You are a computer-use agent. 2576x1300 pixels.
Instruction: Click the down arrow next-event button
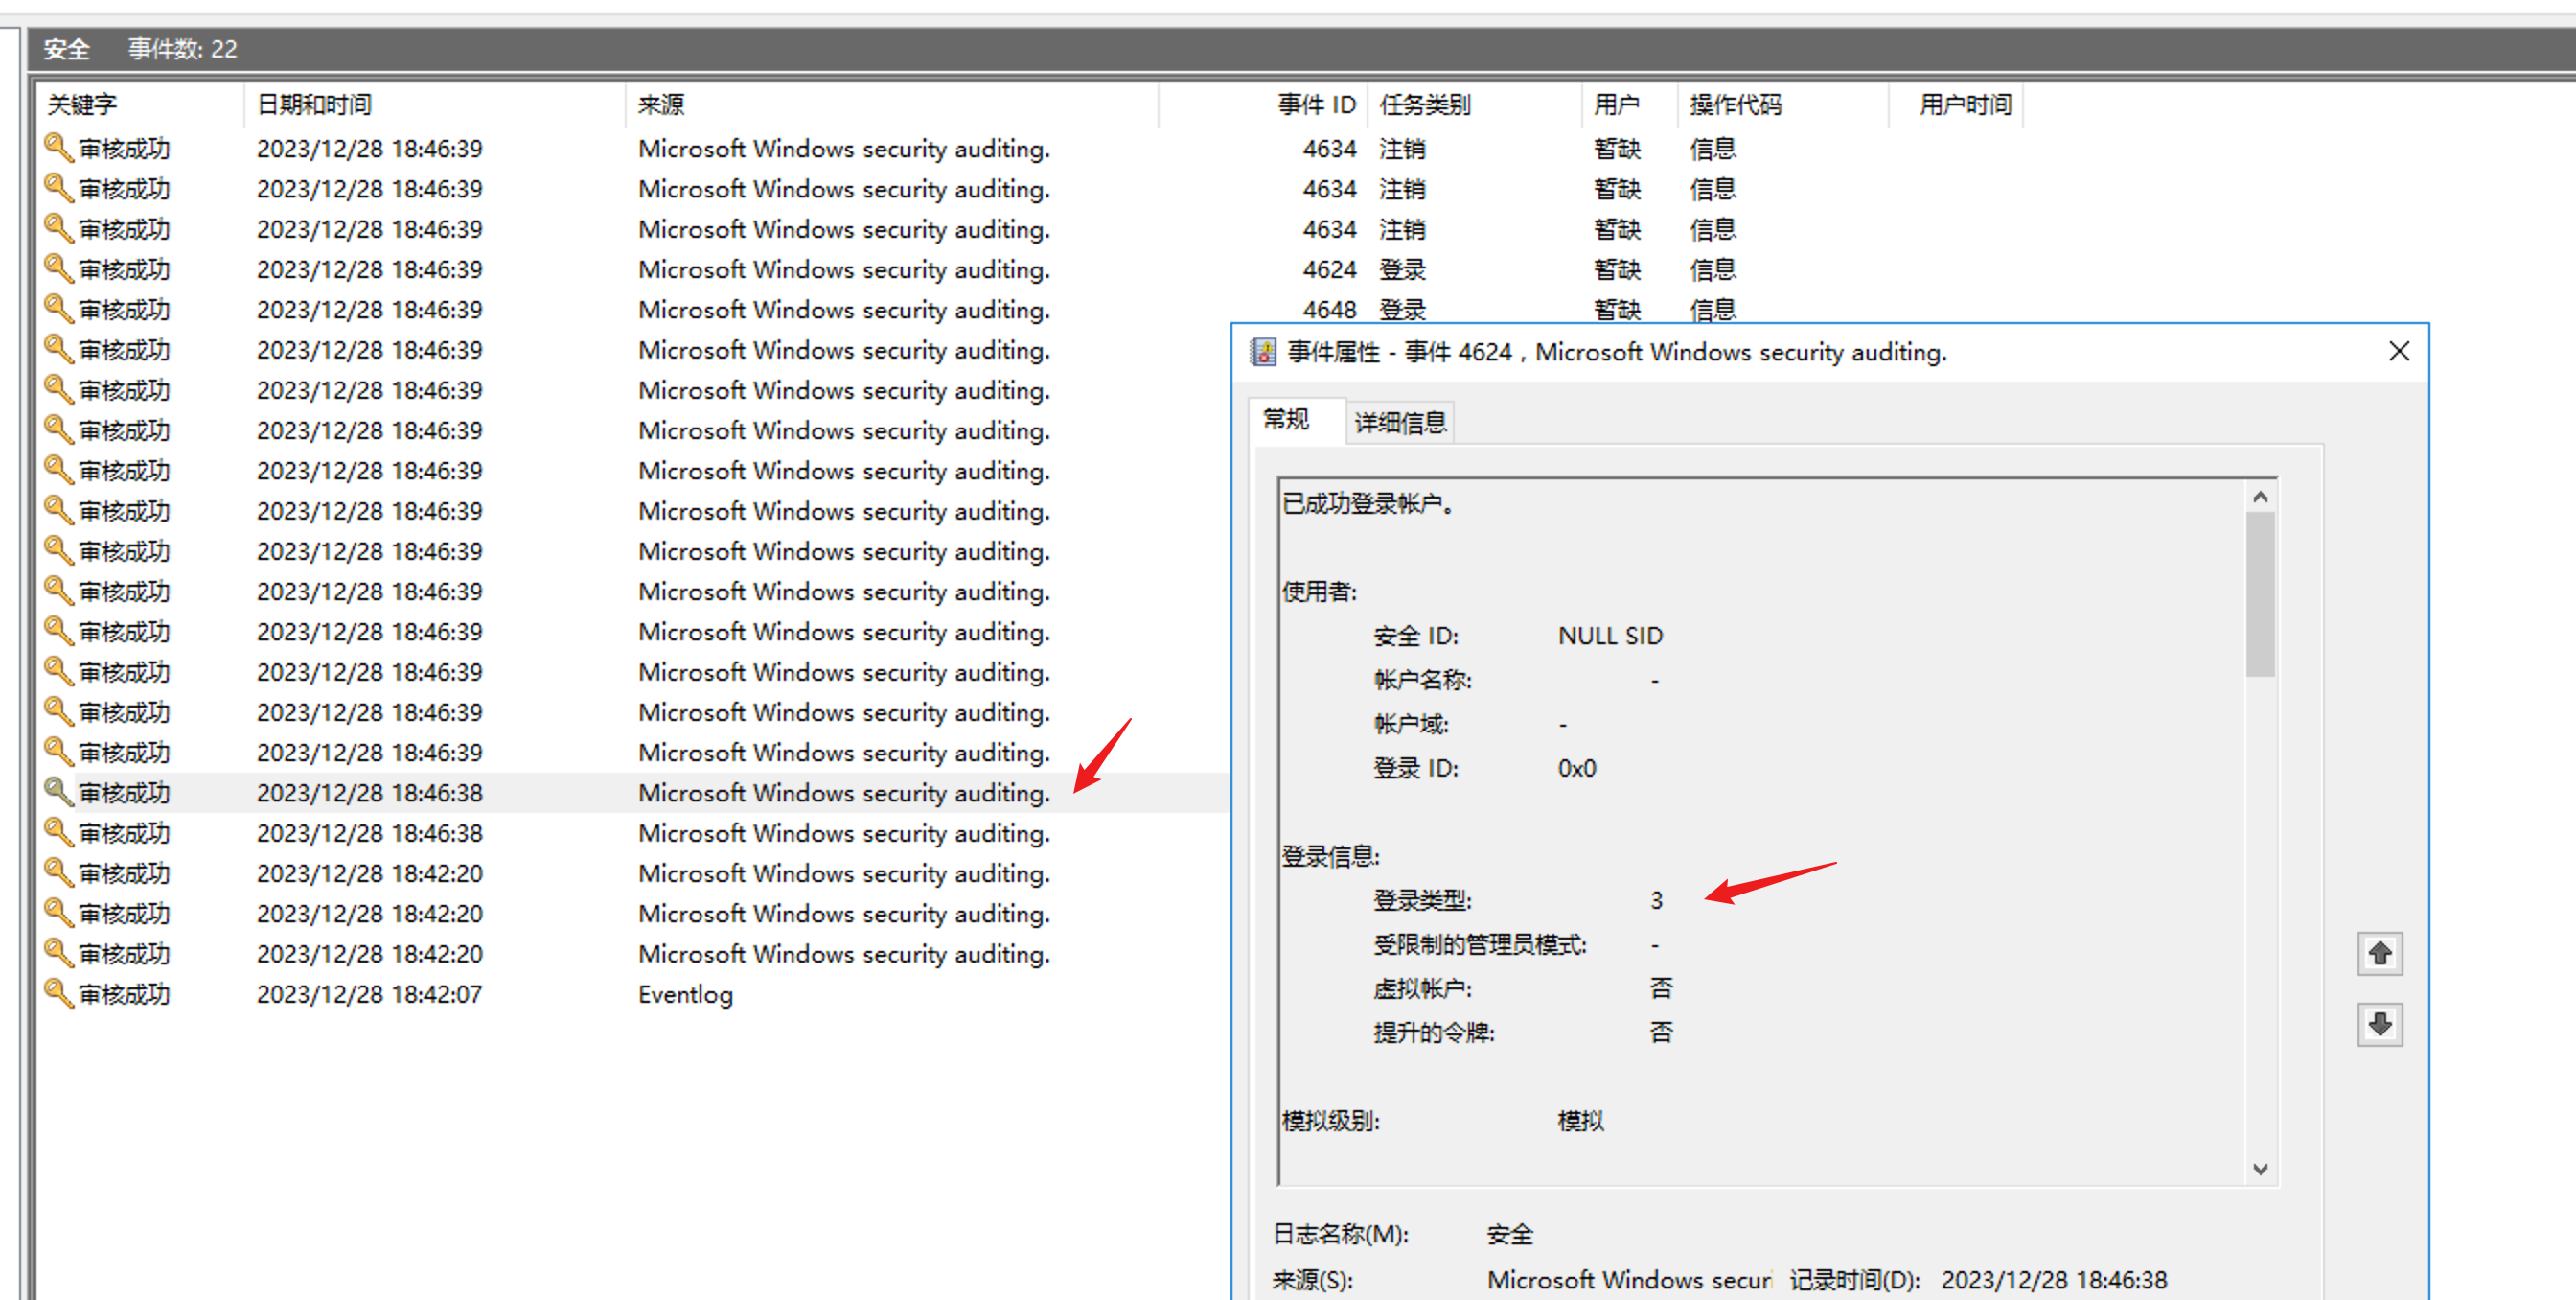(2379, 1024)
